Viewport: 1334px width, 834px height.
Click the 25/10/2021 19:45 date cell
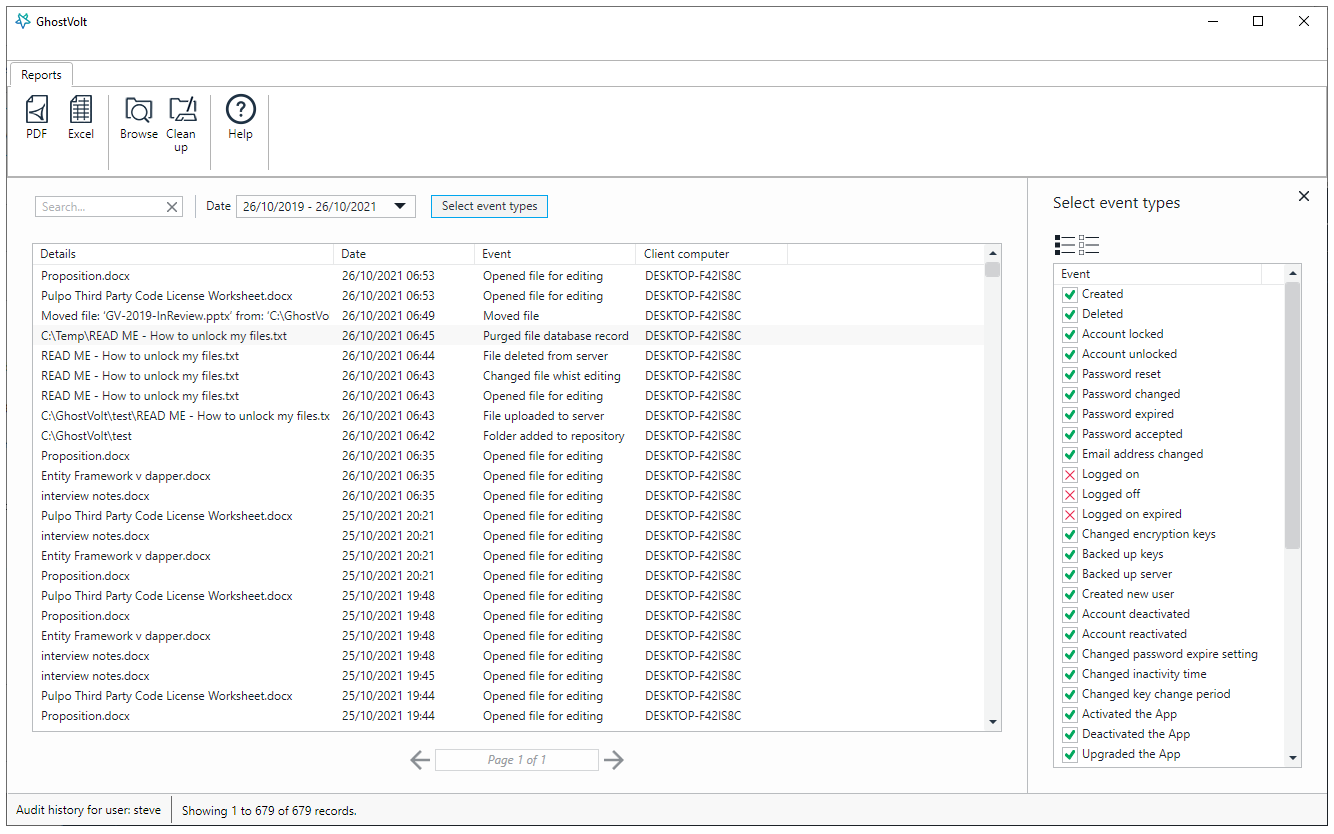[x=388, y=676]
